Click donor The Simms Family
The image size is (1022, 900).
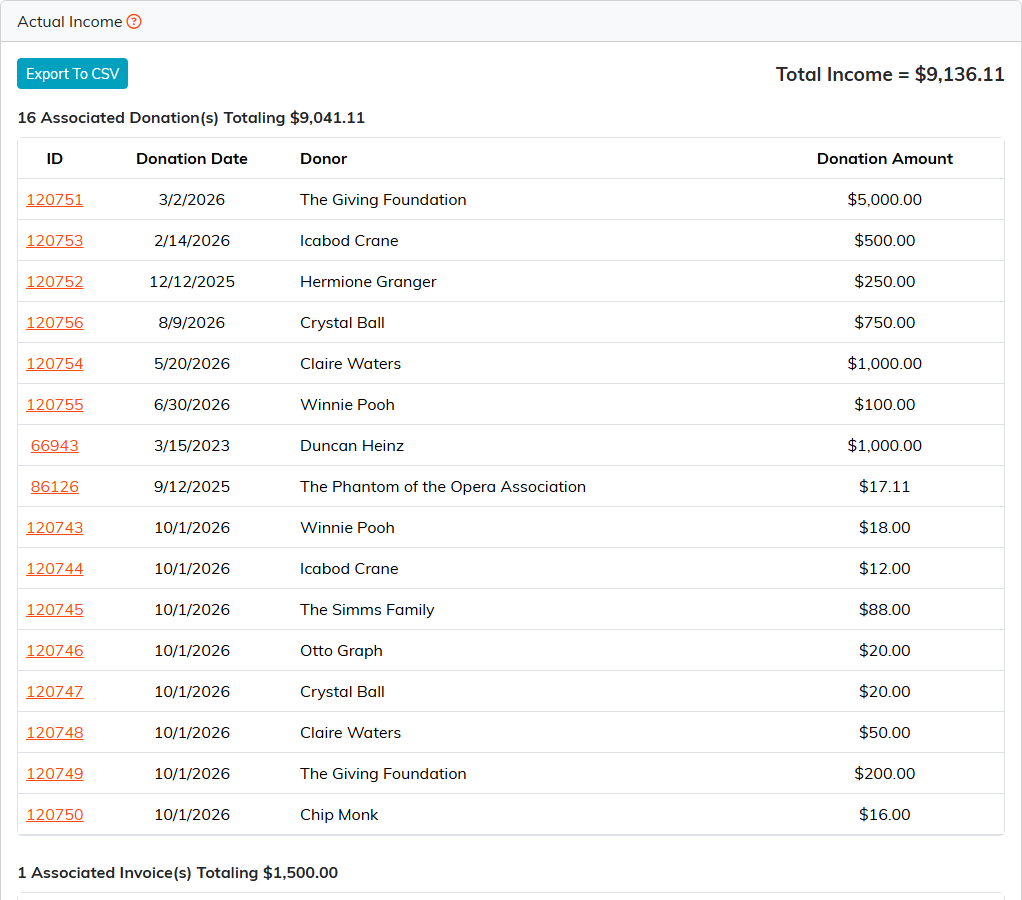(367, 610)
